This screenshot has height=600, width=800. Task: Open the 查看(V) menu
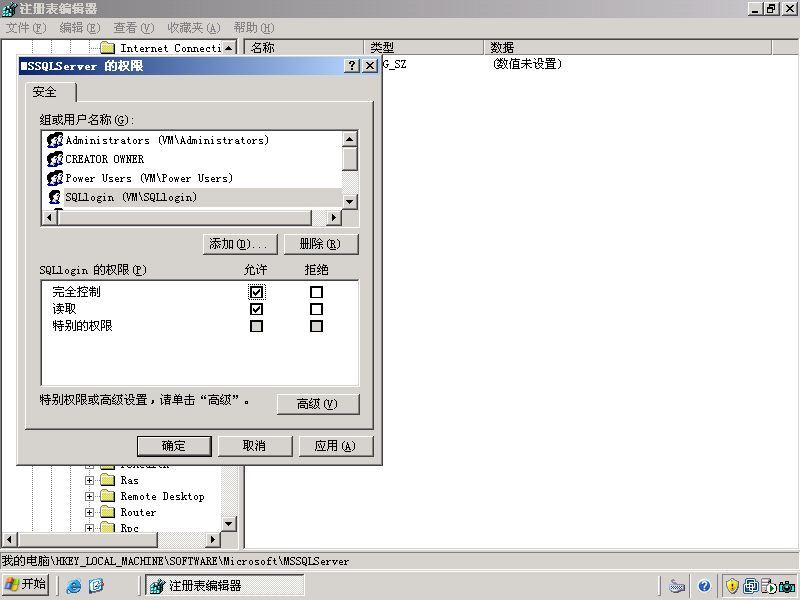point(133,28)
